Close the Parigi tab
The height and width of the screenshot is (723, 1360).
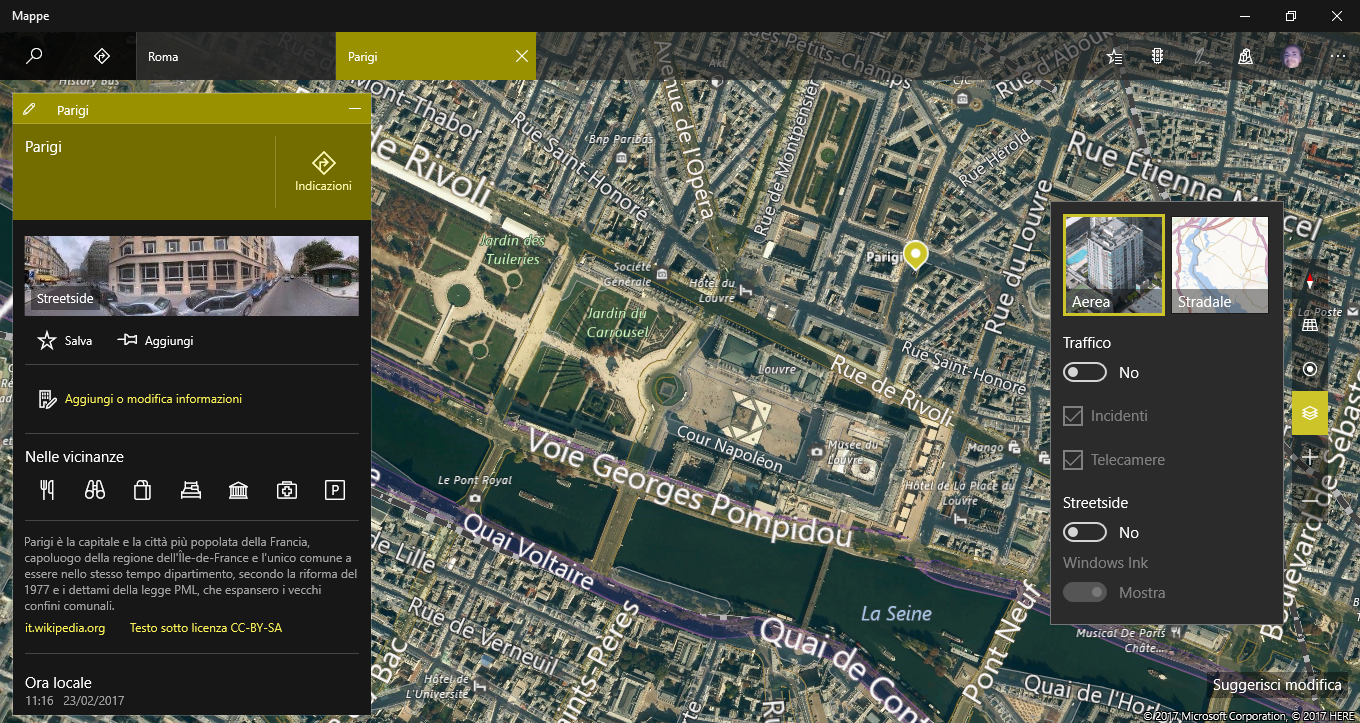[x=521, y=56]
